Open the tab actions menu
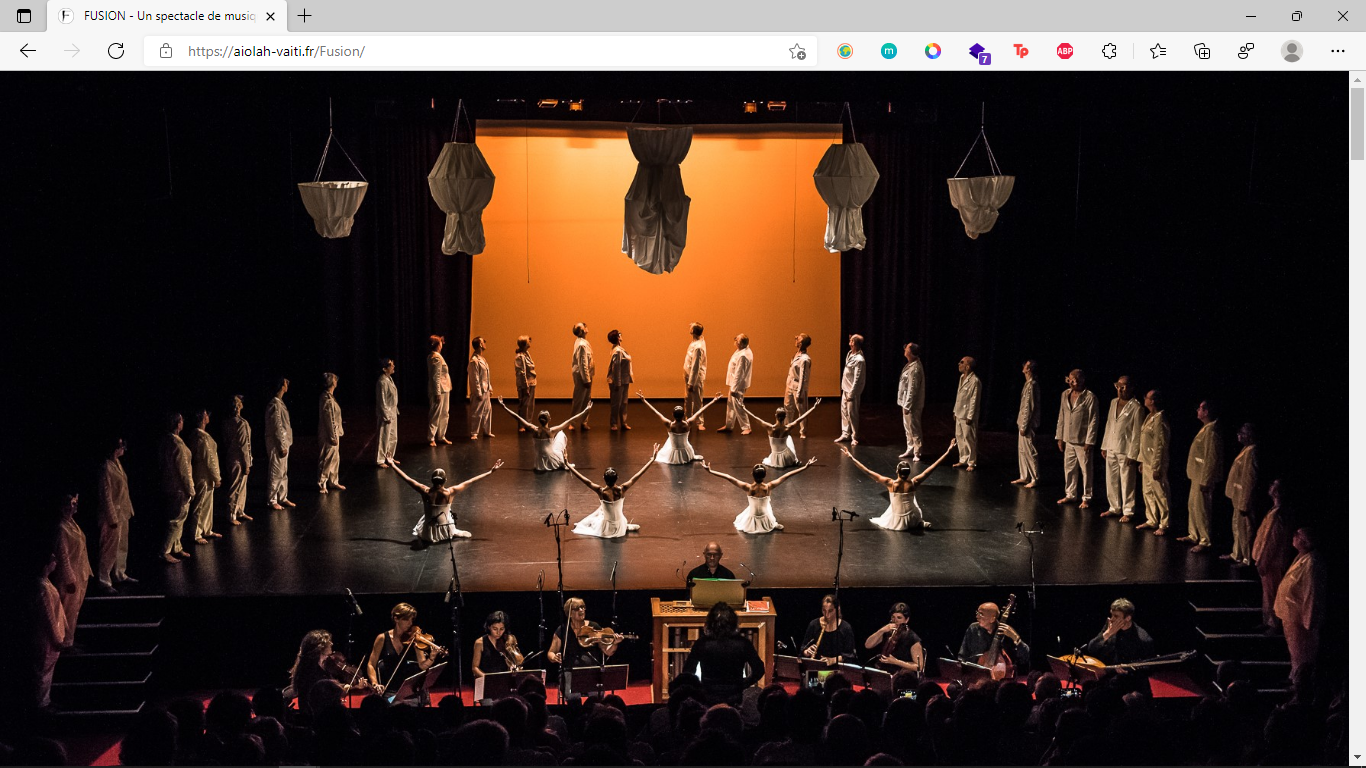This screenshot has height=768, width=1366. tap(22, 16)
